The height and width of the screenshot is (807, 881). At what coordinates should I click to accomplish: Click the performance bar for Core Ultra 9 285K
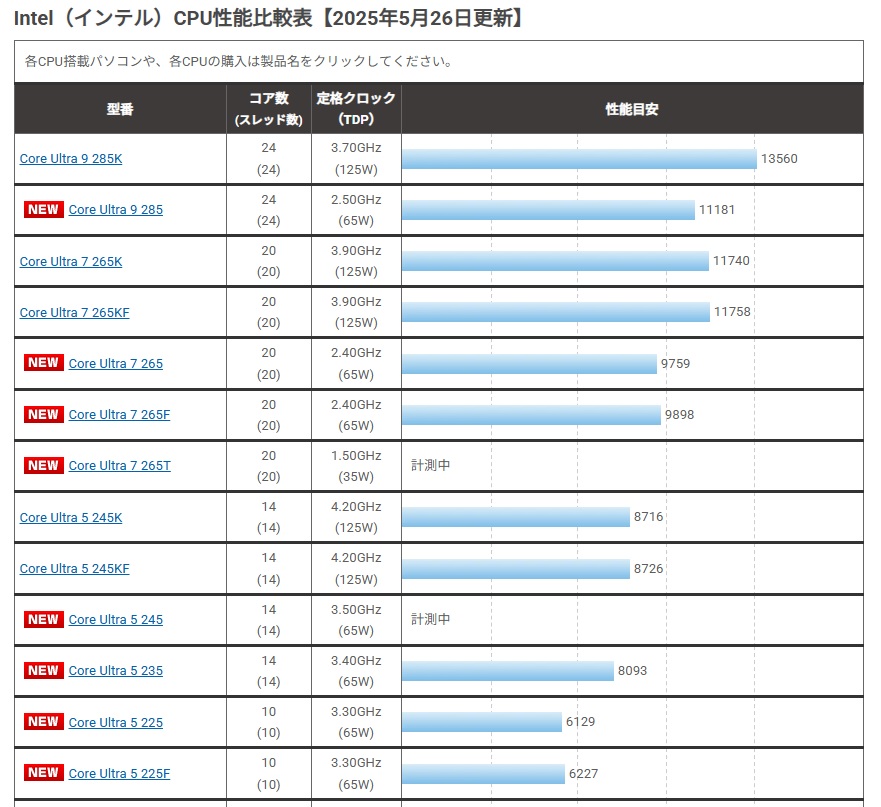click(579, 159)
